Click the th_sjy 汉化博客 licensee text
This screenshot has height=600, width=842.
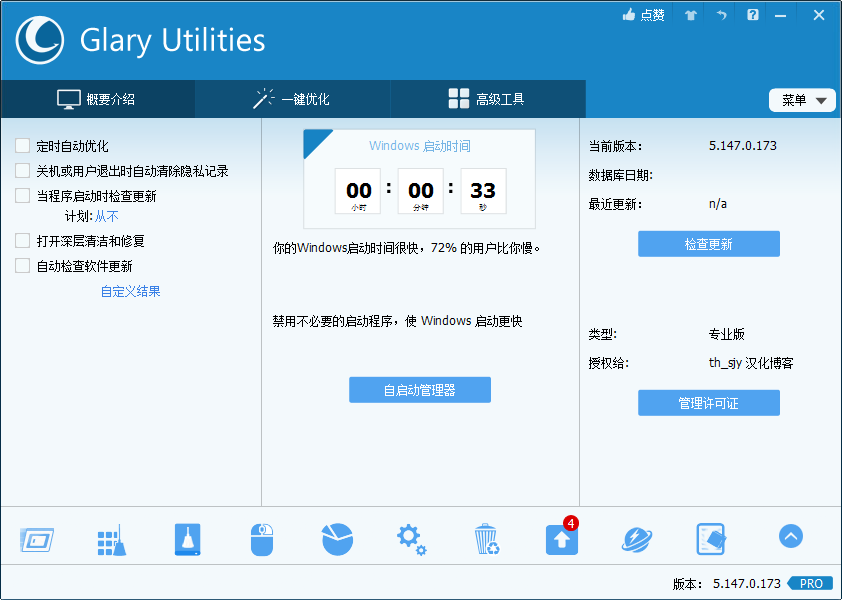pos(751,363)
